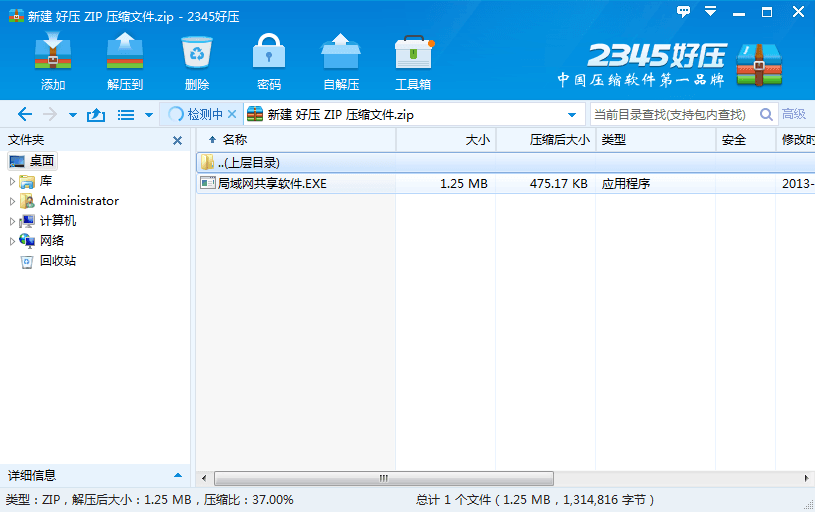The height and width of the screenshot is (512, 815).
Task: Sort by 安全 column header
Action: pos(745,140)
